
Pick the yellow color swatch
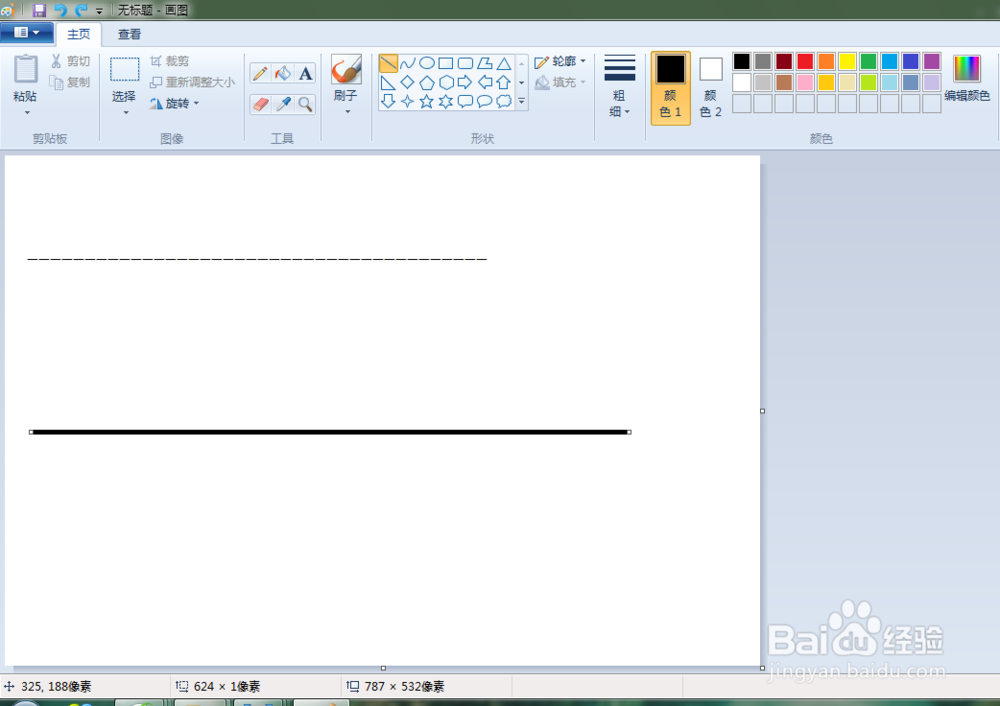pos(847,61)
